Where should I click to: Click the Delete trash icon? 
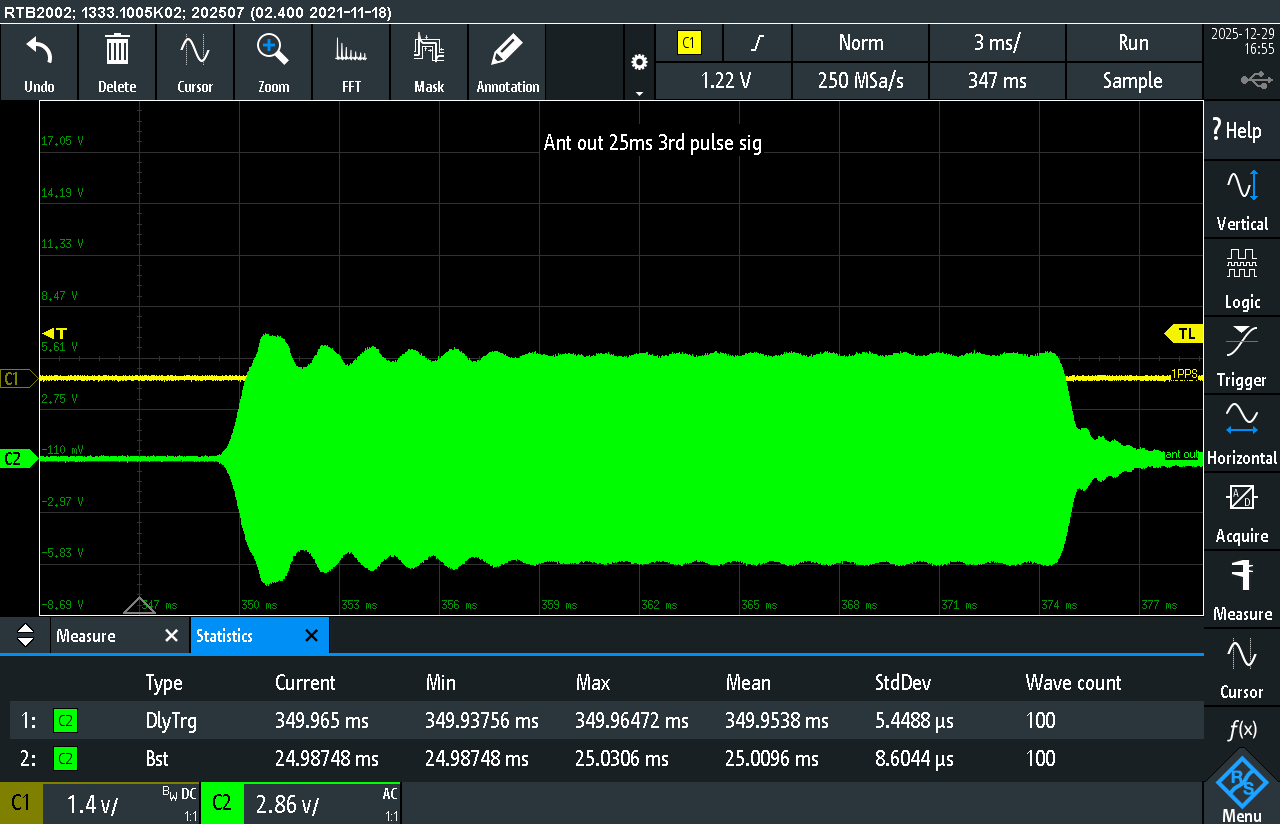click(x=117, y=50)
